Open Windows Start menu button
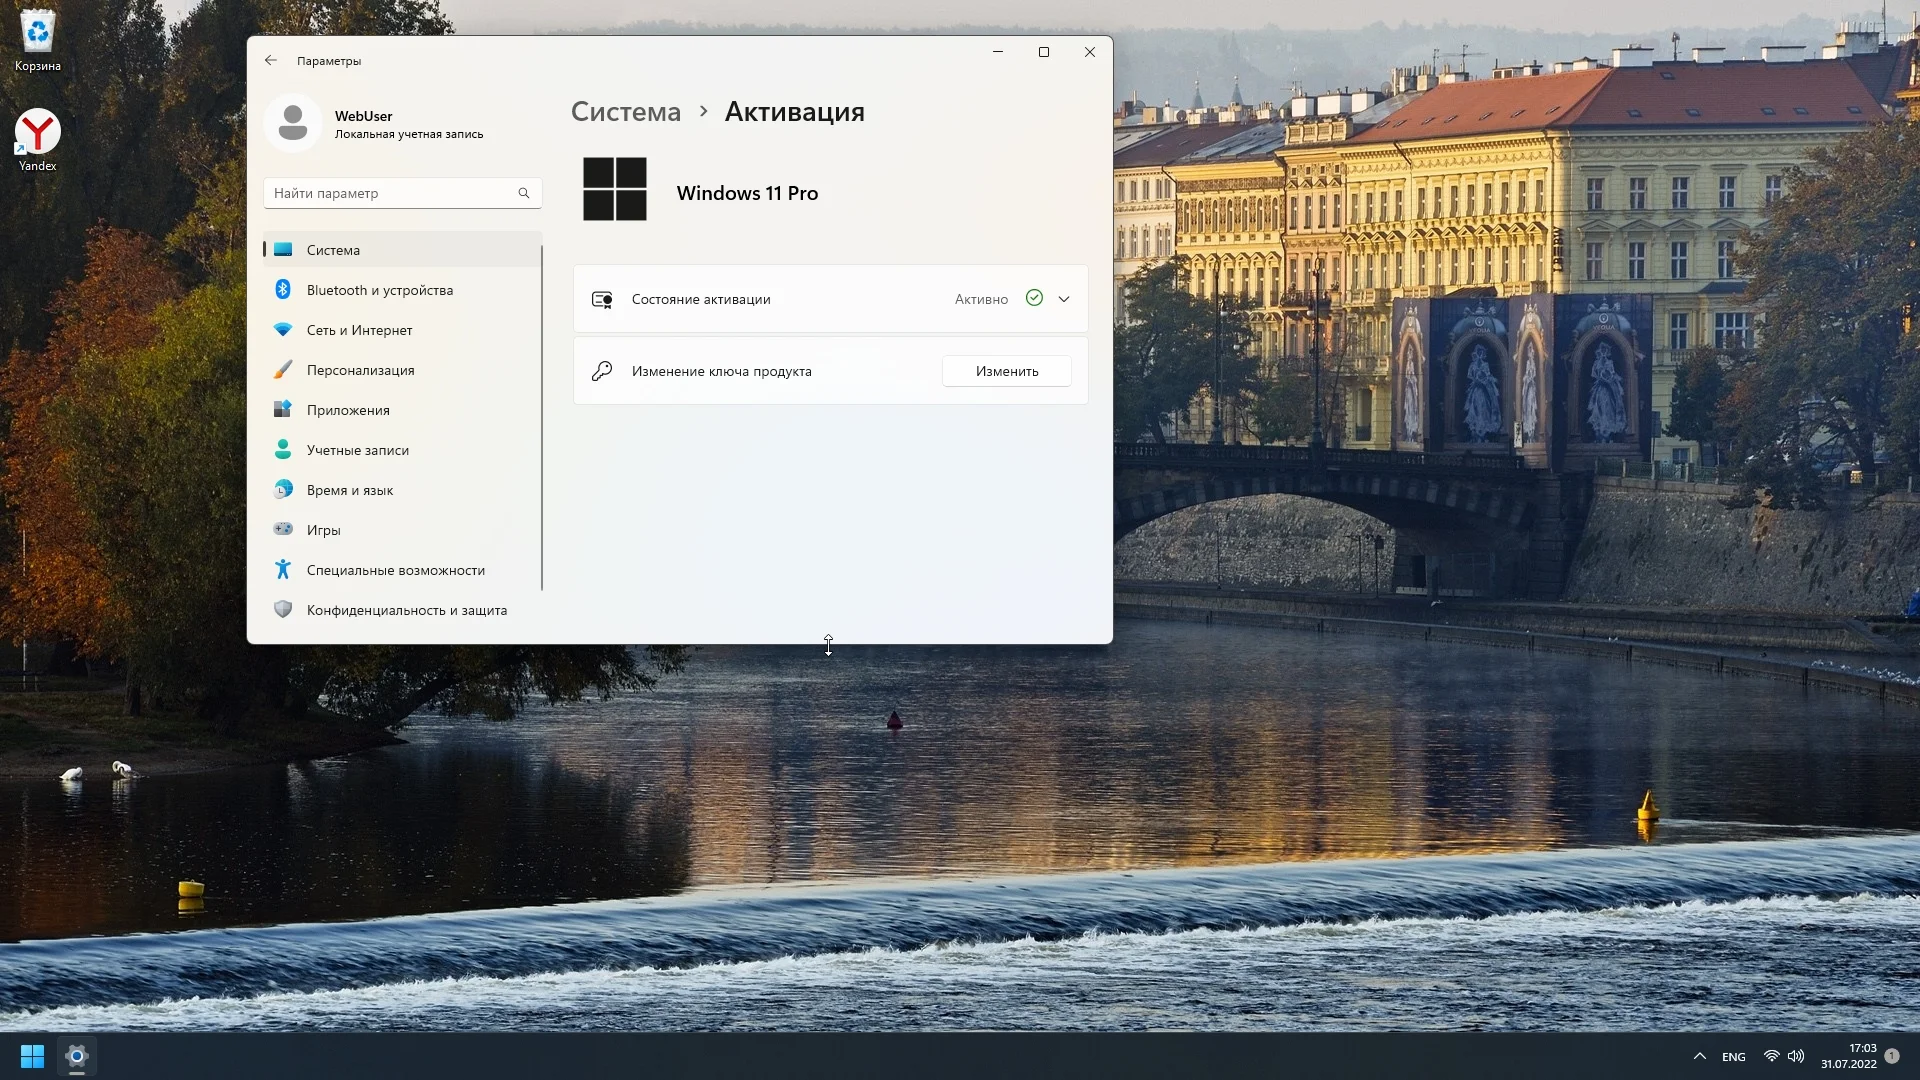This screenshot has height=1080, width=1920. (x=32, y=1056)
